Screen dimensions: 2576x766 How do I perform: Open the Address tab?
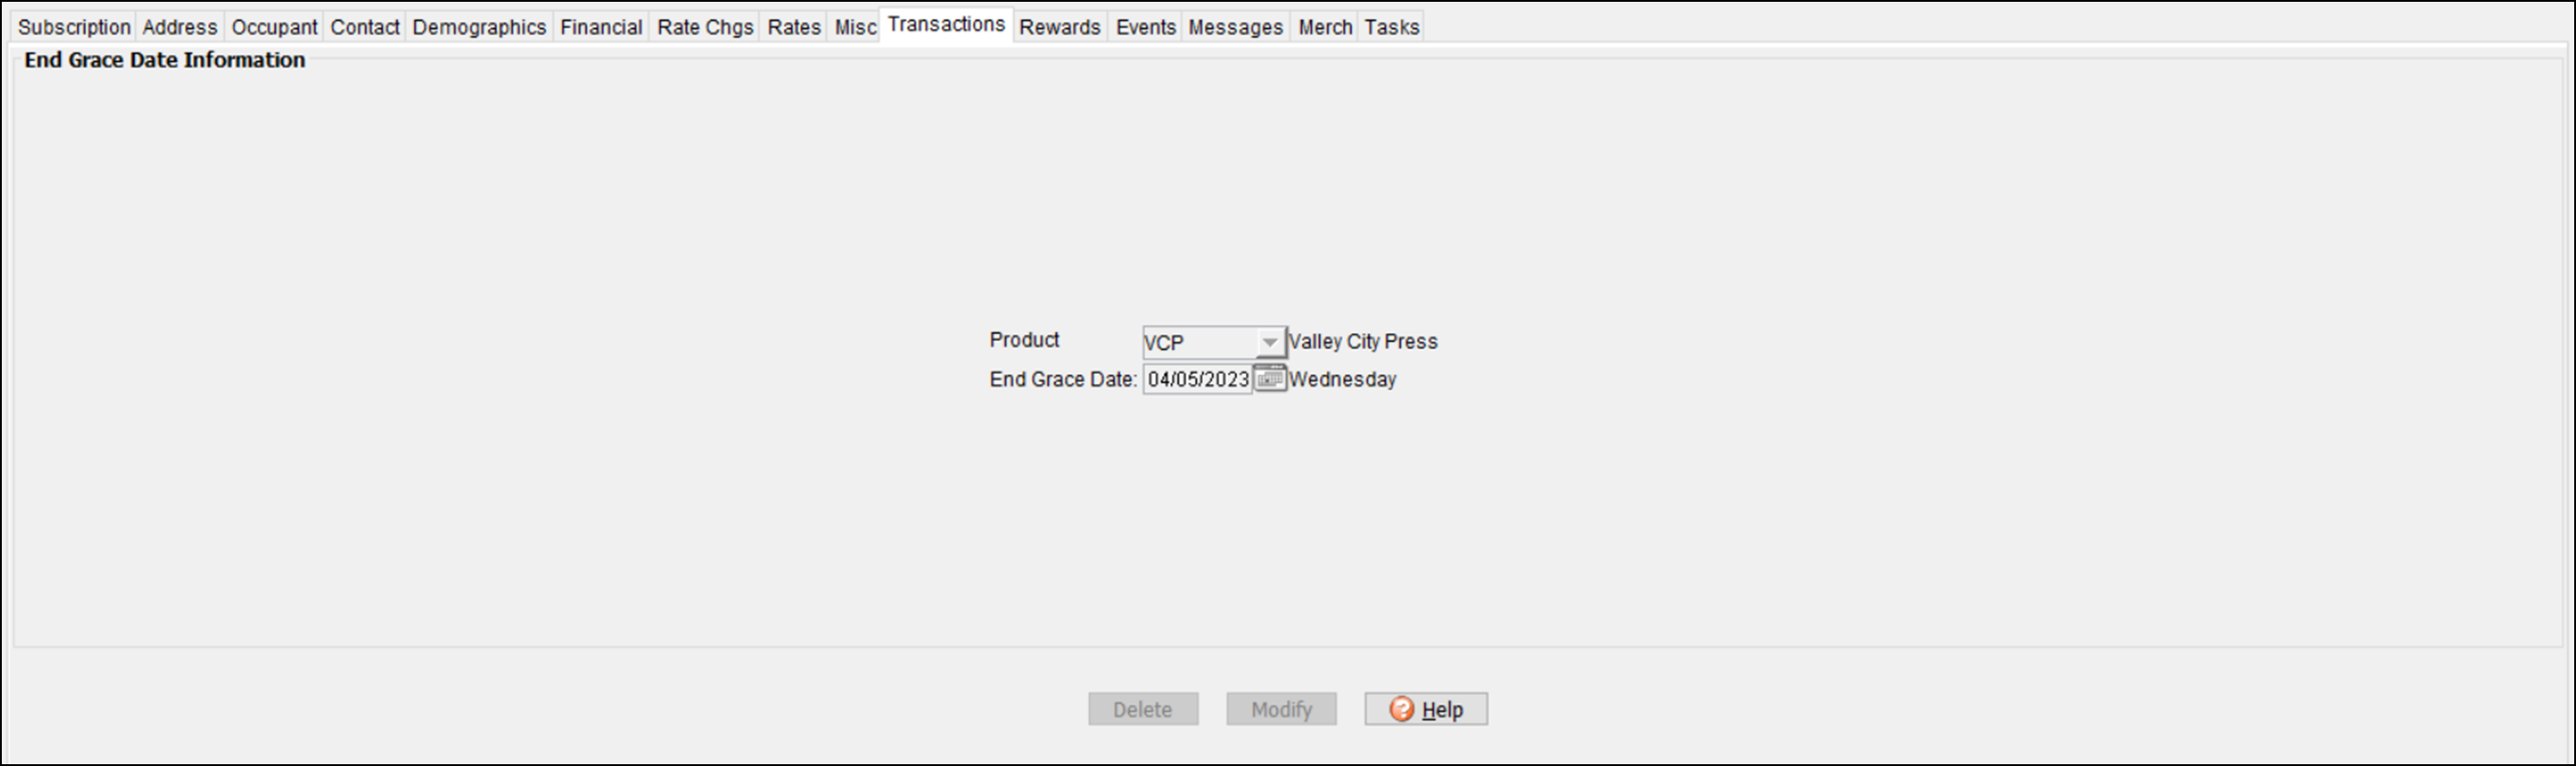tap(180, 27)
